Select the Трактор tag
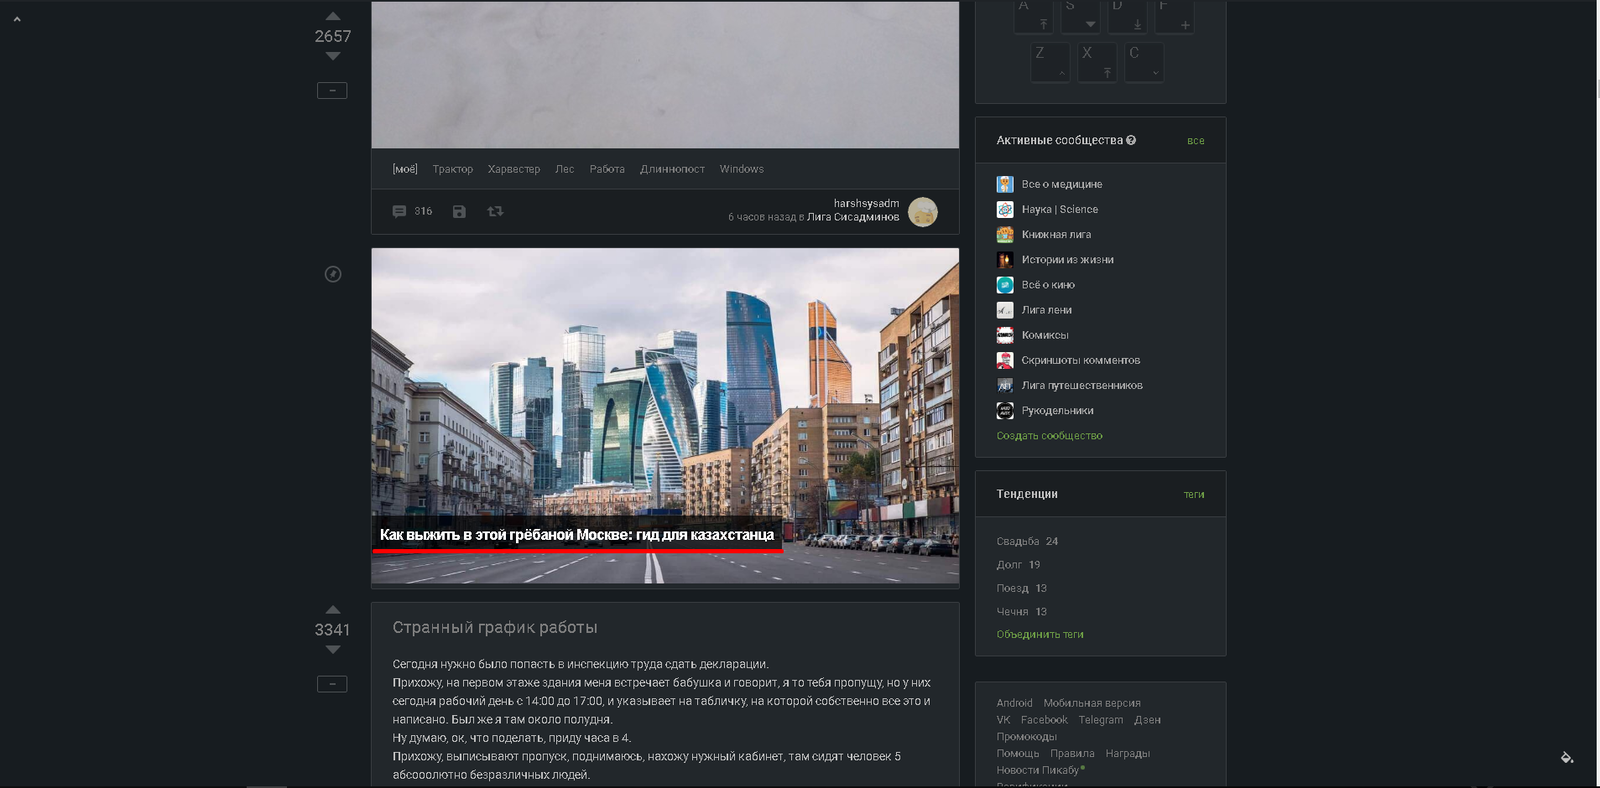Viewport: 1600px width, 788px height. pos(453,169)
